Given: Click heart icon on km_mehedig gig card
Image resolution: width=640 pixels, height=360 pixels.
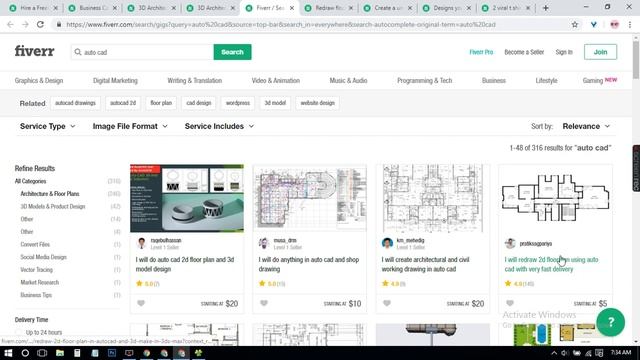Looking at the screenshot, I should [387, 303].
